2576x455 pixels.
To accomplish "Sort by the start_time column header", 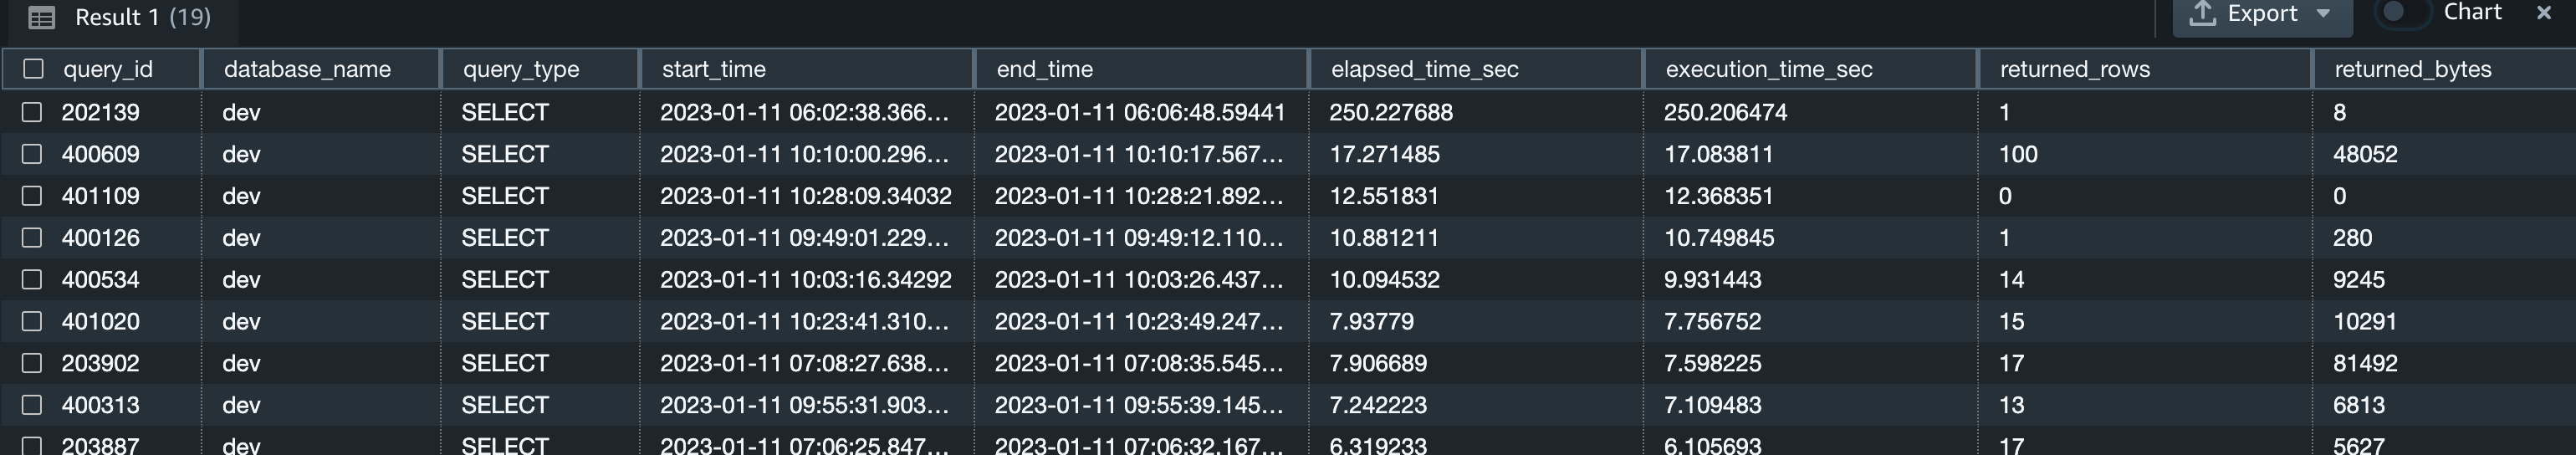I will [714, 69].
